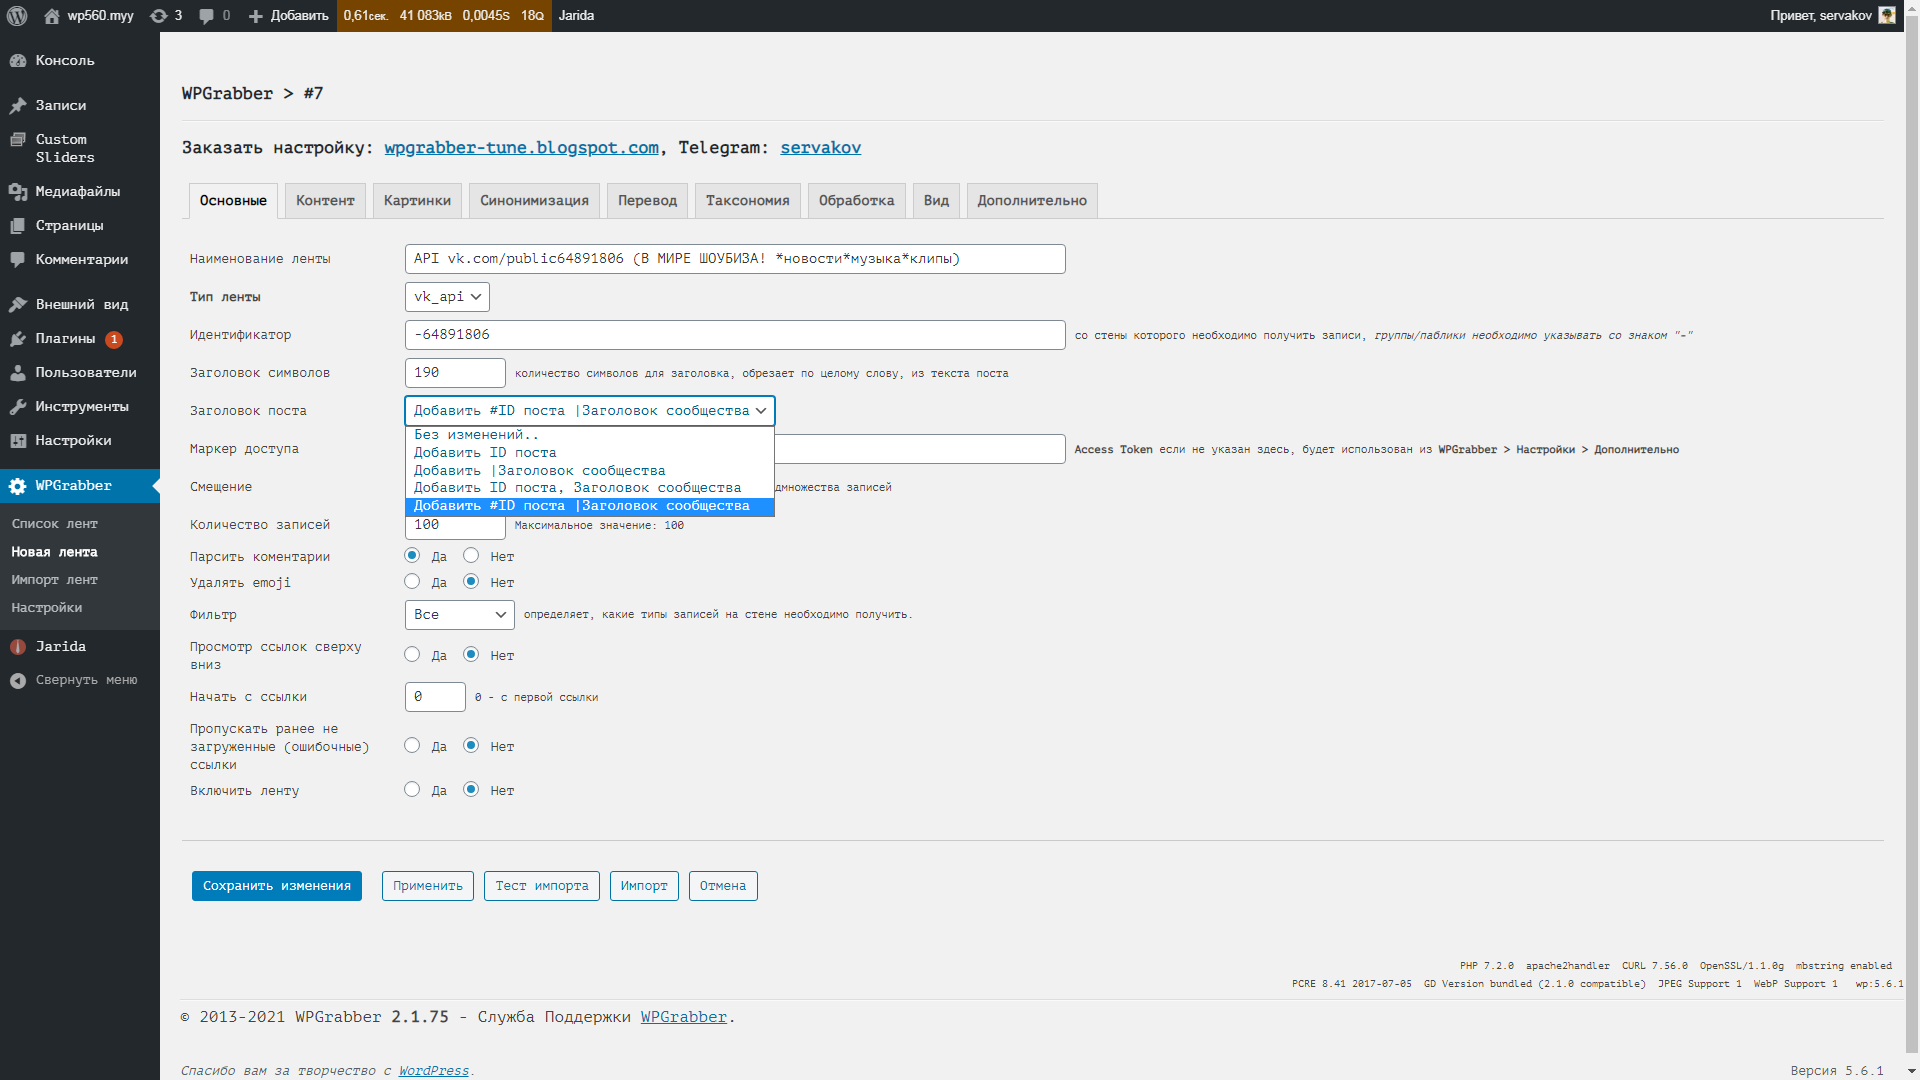Click the Настройки sliders icon
1920x1080 pixels.
coord(18,441)
